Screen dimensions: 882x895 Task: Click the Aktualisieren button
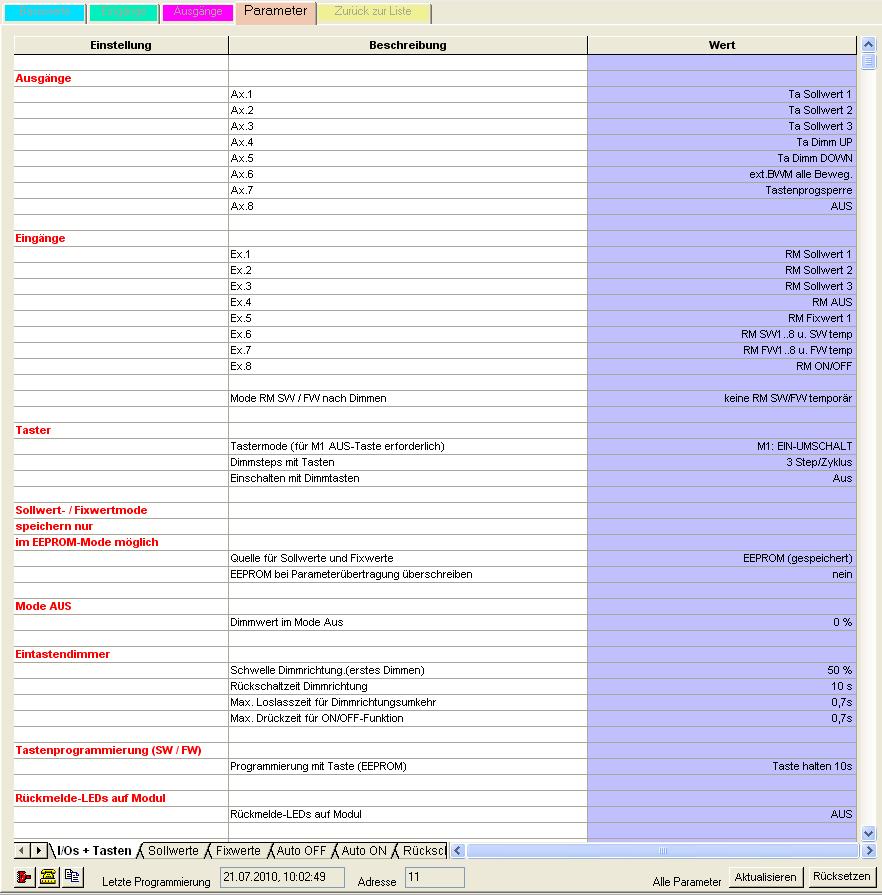[x=766, y=877]
